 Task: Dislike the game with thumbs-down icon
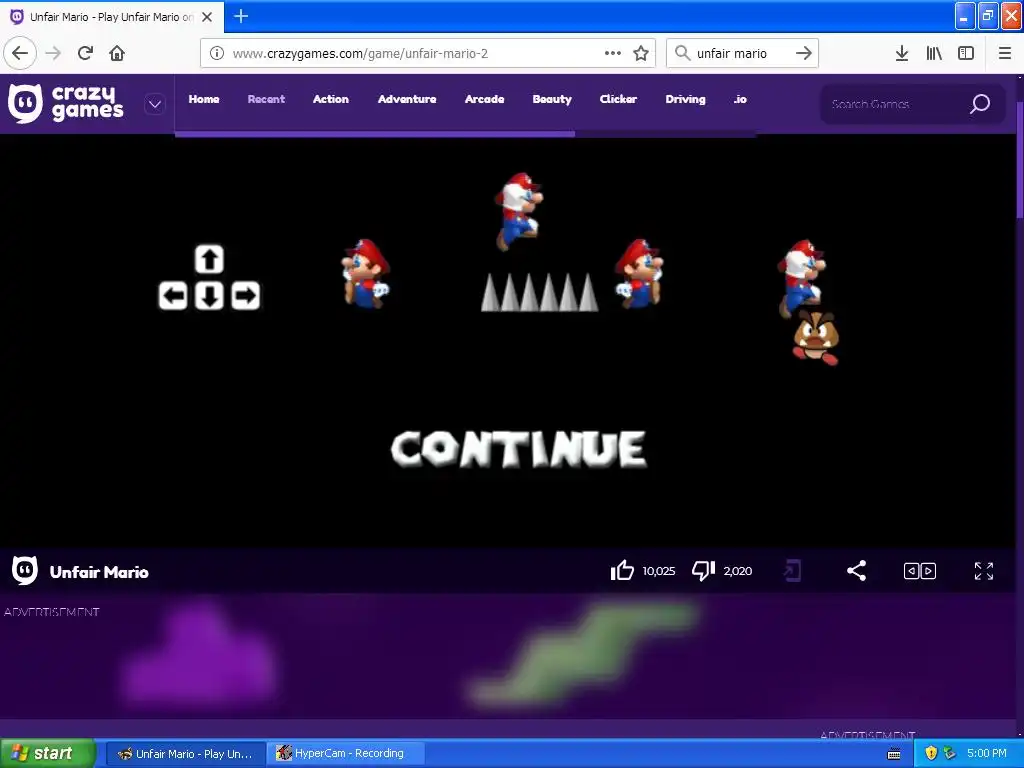tap(703, 571)
